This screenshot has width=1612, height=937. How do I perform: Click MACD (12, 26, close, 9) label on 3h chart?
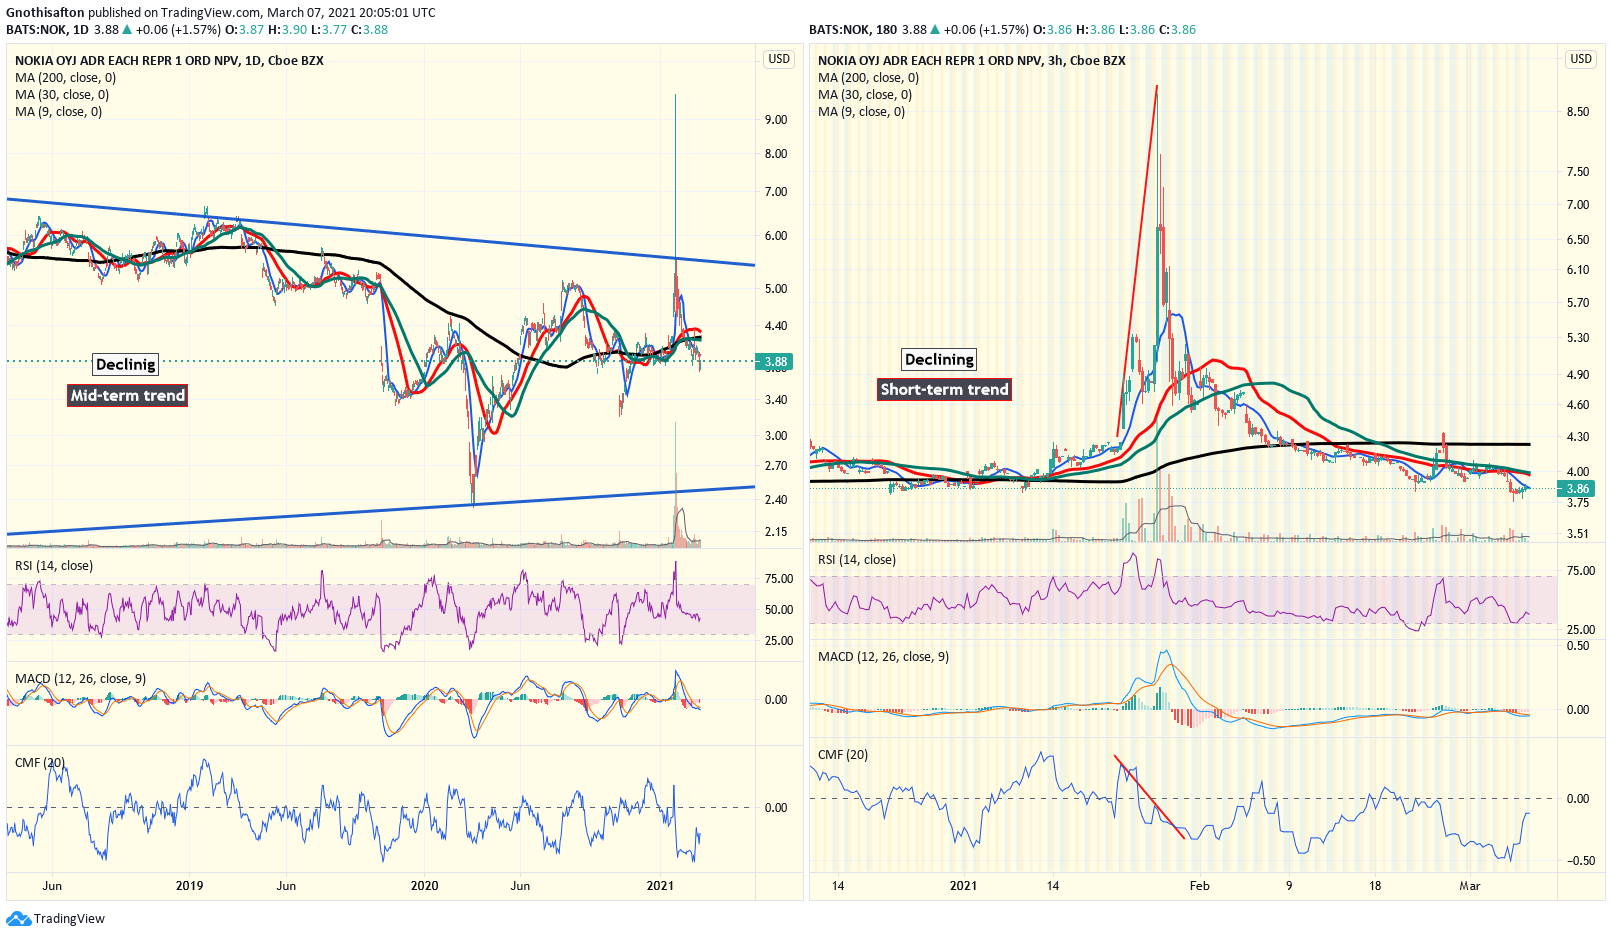click(883, 657)
